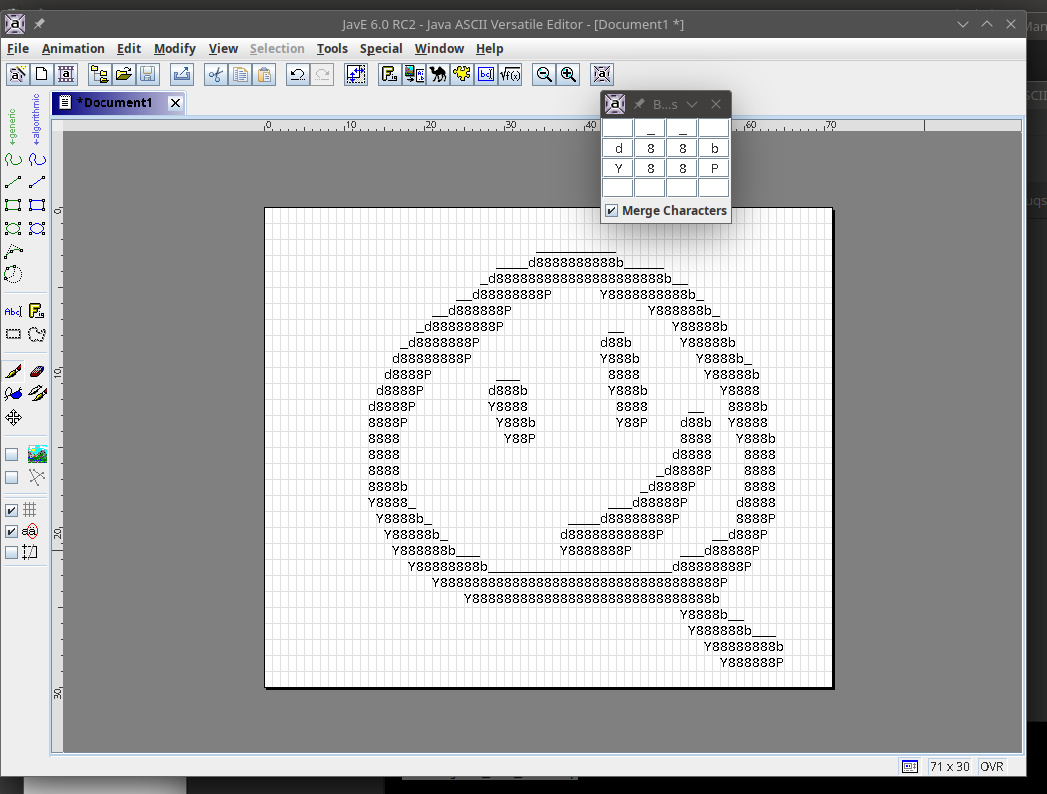The image size is (1047, 794).
Task: Select the algorithmic ellipse tool
Action: pos(37,228)
